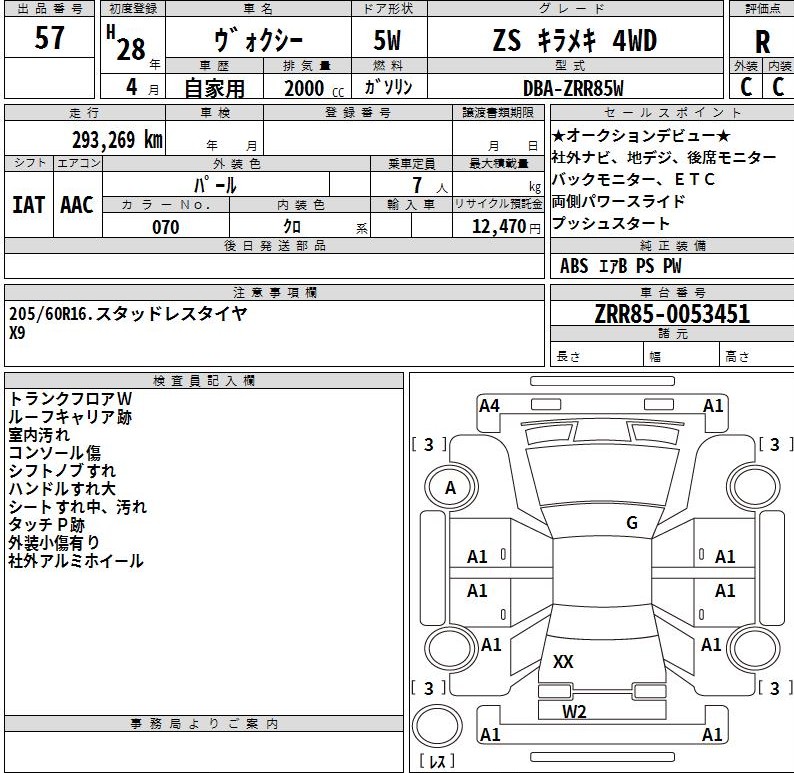Select the registration year H28
Screen dimensions: 794x773
coord(127,44)
